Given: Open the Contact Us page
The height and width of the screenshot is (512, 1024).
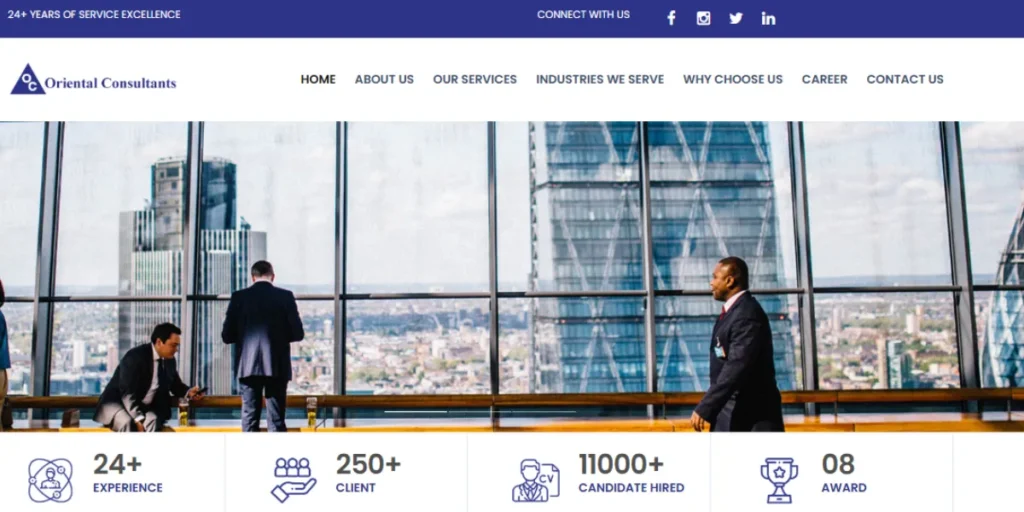Looking at the screenshot, I should point(905,80).
